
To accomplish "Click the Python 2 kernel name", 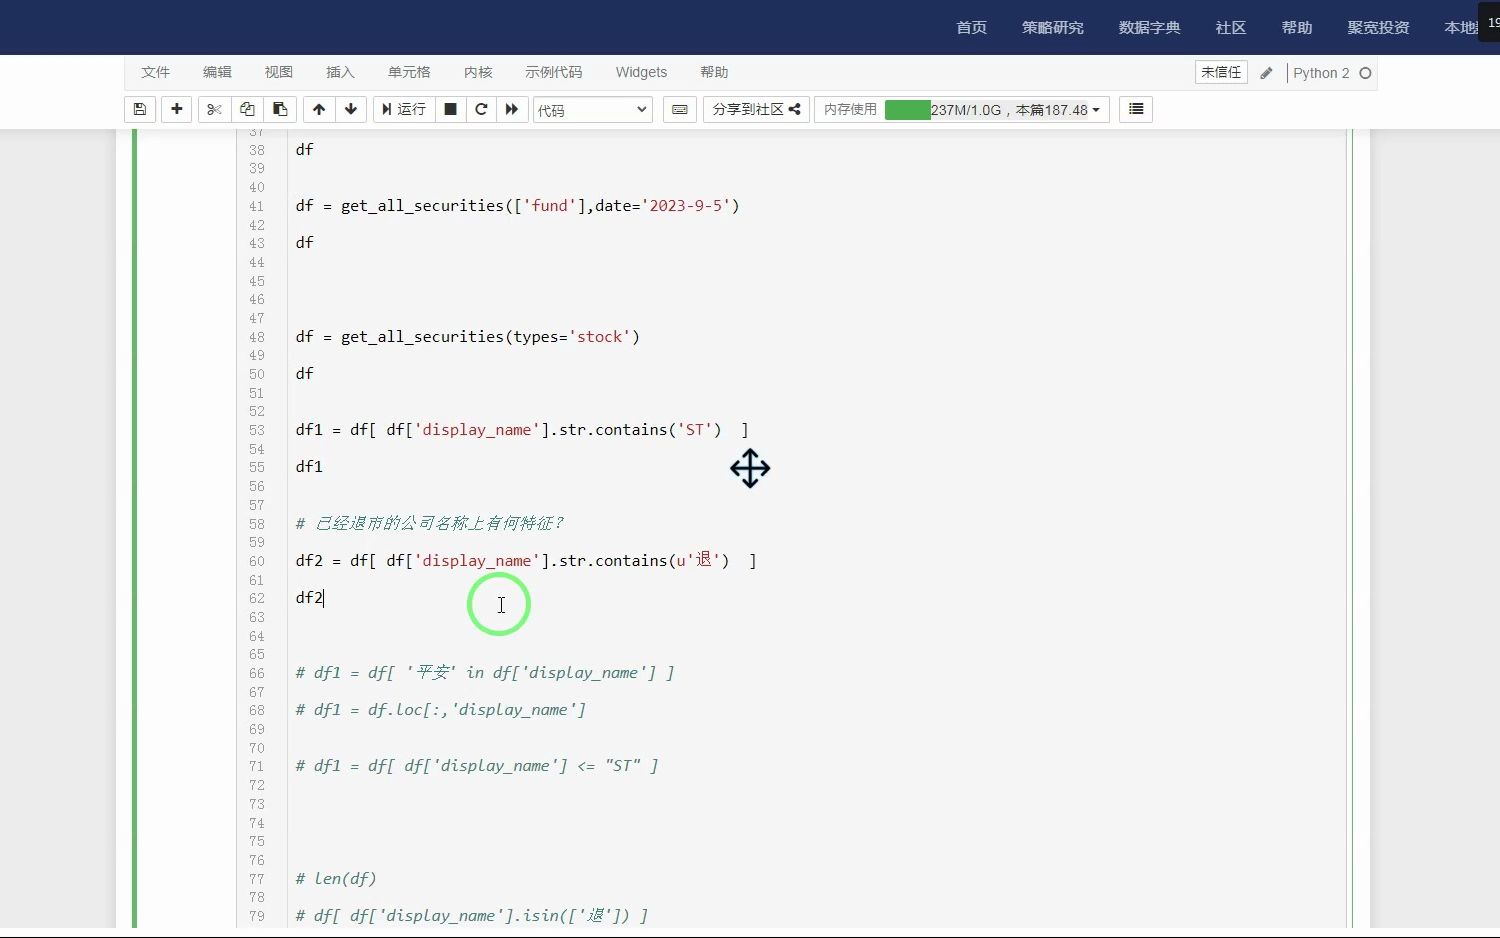I will [x=1321, y=73].
